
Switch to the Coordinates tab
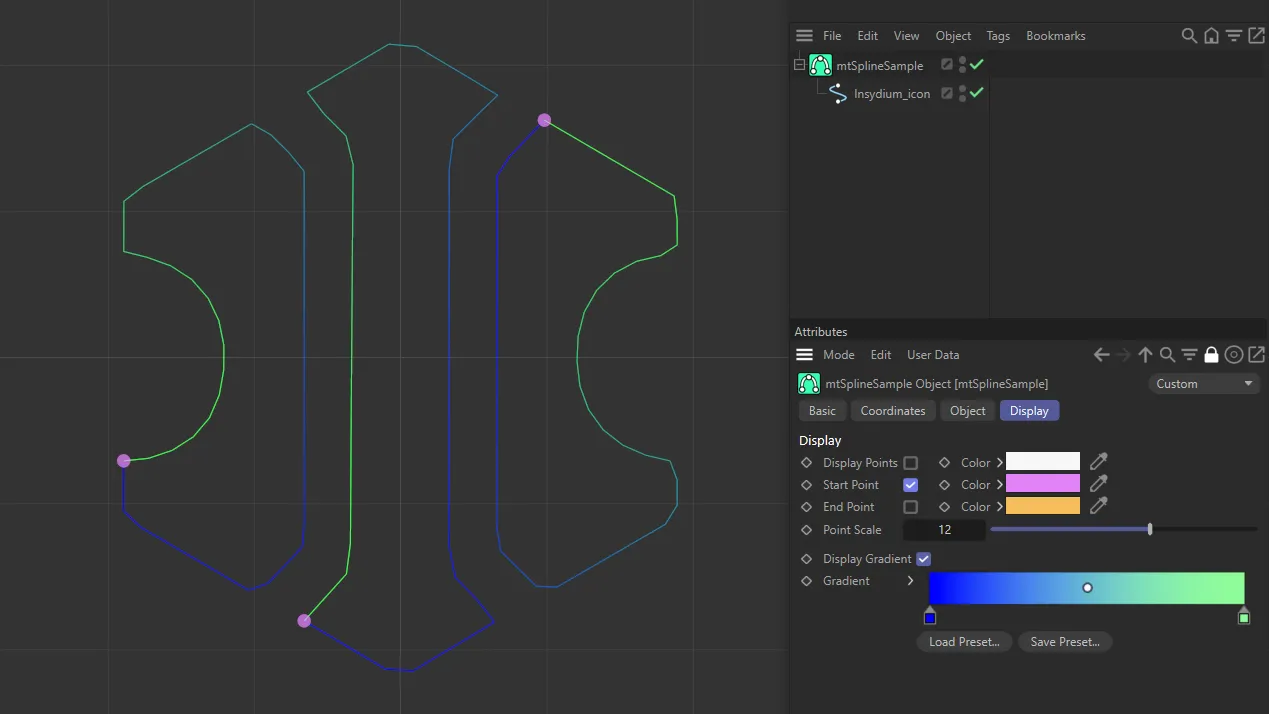click(x=893, y=410)
